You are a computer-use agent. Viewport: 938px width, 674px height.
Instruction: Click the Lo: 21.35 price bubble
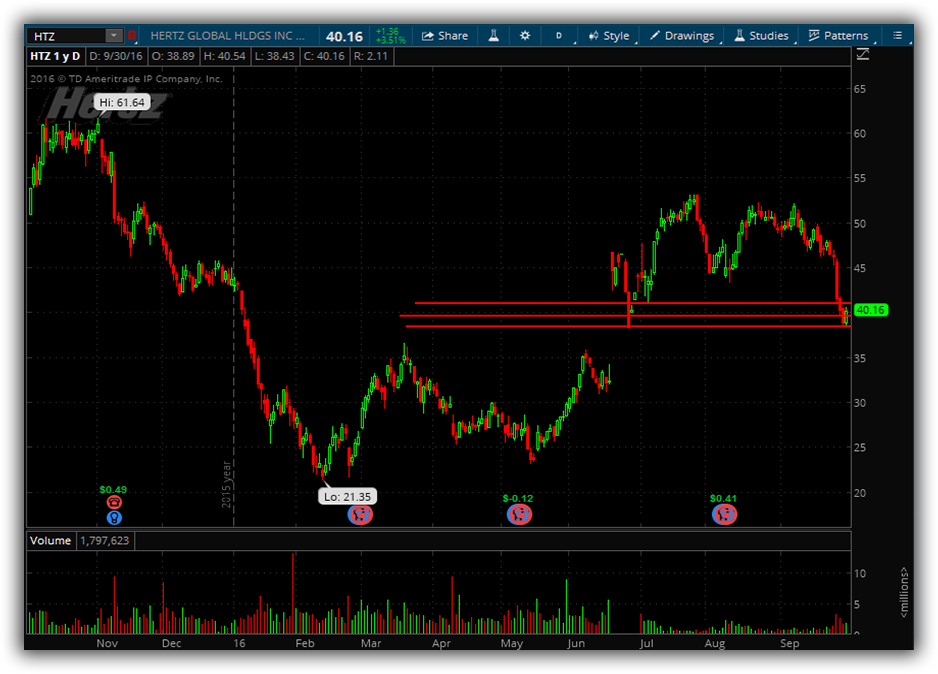coord(348,496)
